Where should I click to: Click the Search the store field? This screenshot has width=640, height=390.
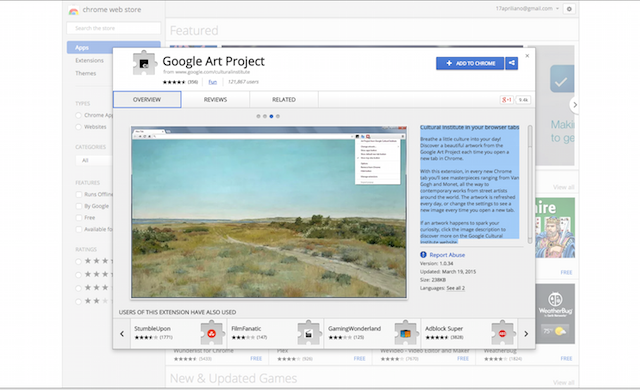113,28
